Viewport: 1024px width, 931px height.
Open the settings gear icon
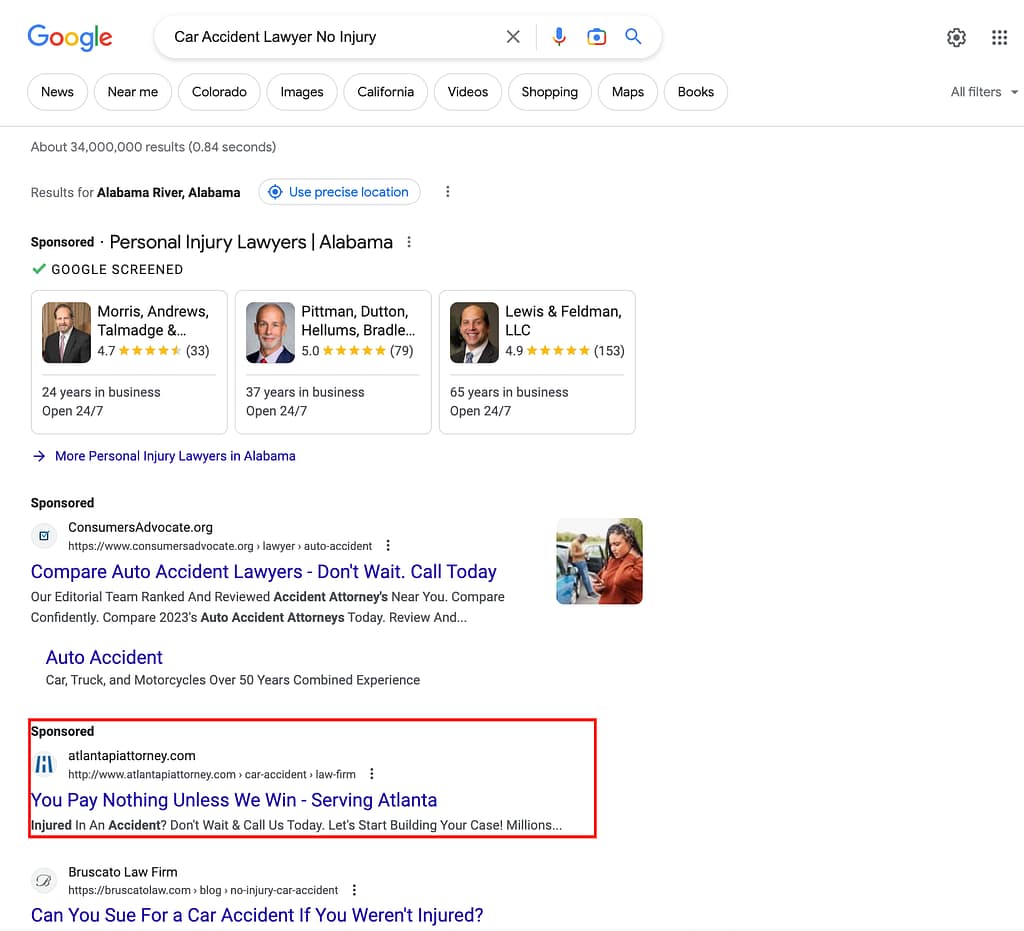pos(956,37)
